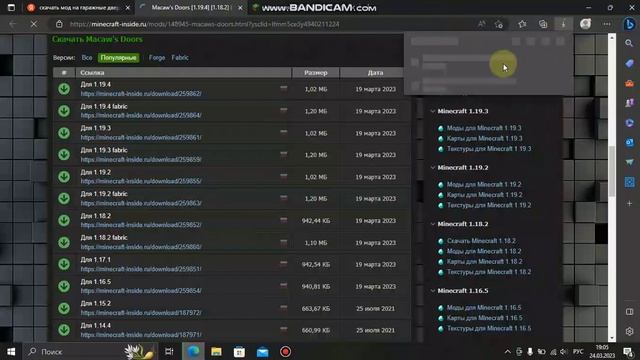Click the green download icon for 1.18.2 fabric
Screen dimensions: 640x360
tap(64, 242)
